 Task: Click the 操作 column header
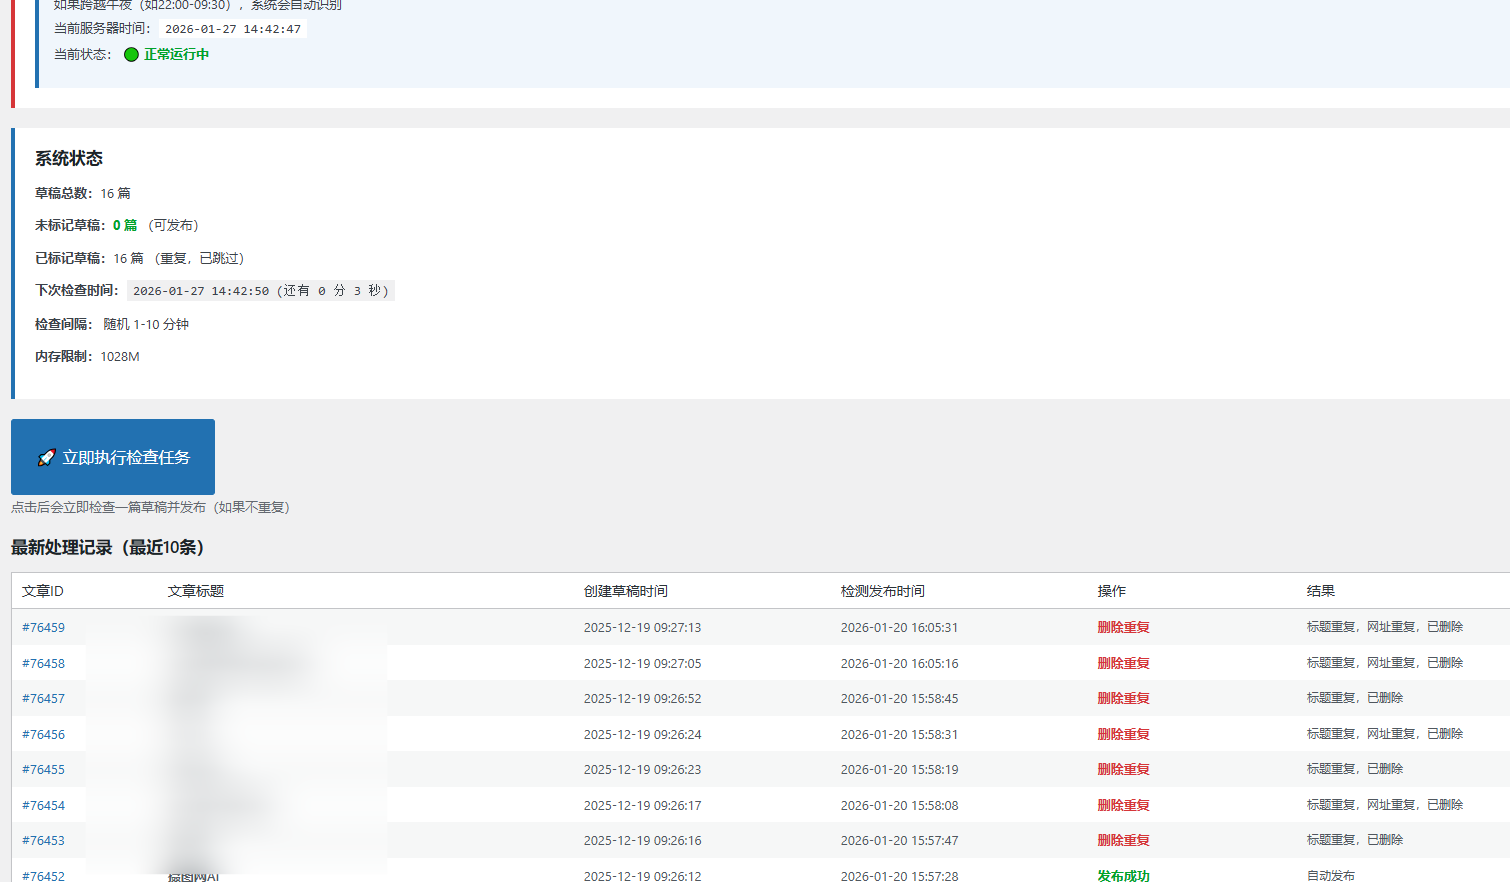1112,592
